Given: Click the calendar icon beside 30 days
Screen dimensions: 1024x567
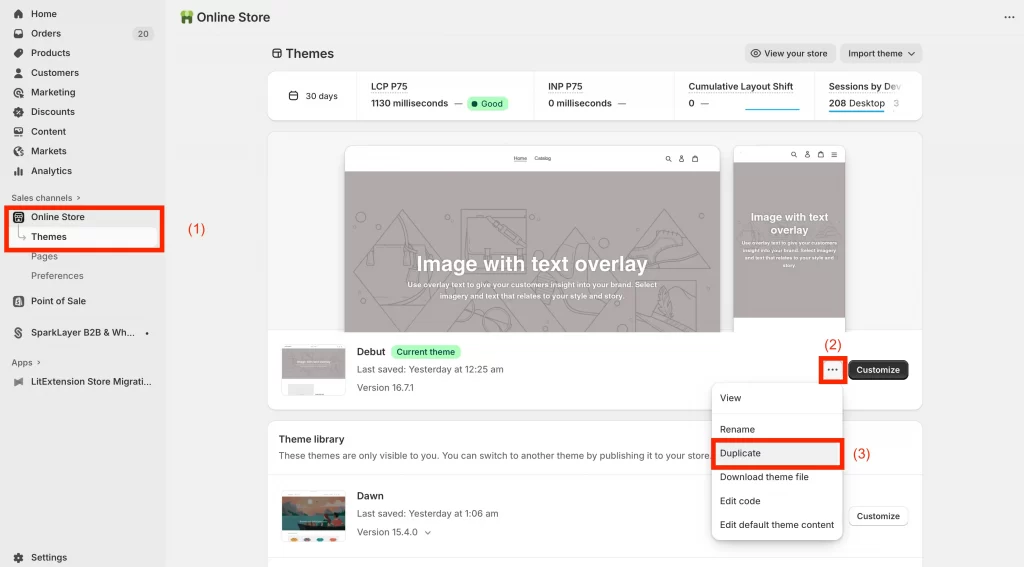Looking at the screenshot, I should click(293, 96).
